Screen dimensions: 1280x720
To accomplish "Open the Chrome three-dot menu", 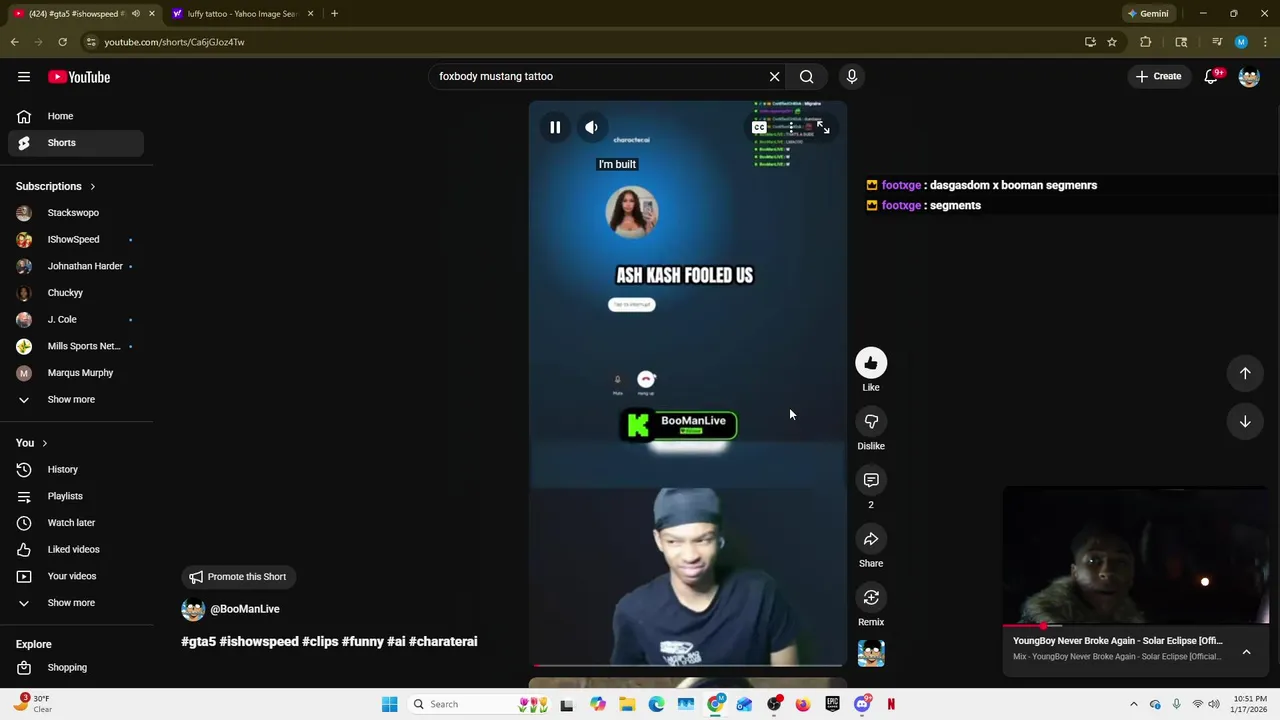I will tap(1264, 42).
